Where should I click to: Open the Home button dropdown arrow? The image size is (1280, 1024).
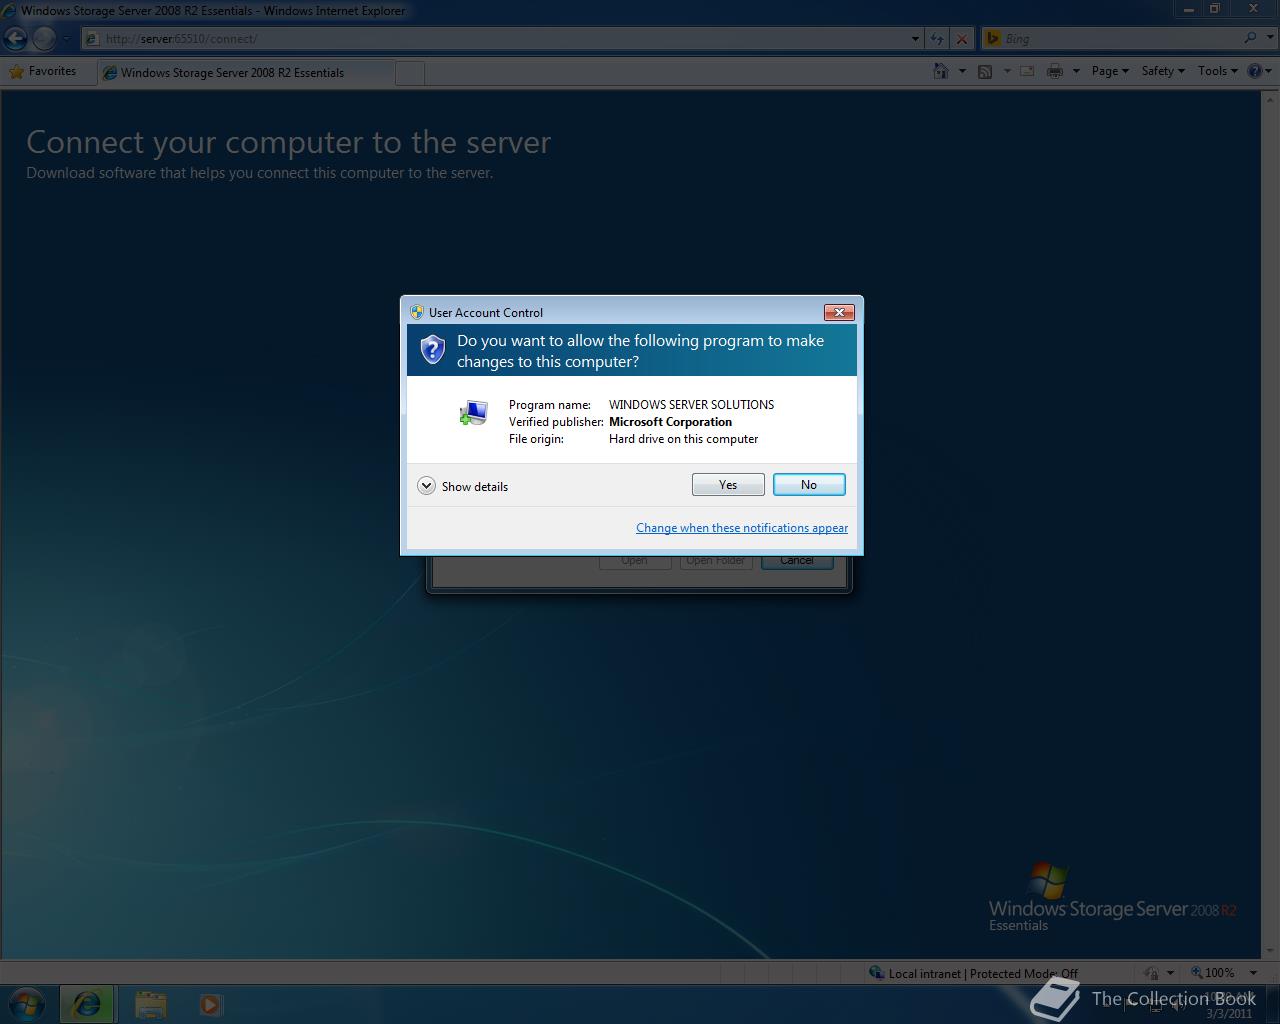(962, 71)
